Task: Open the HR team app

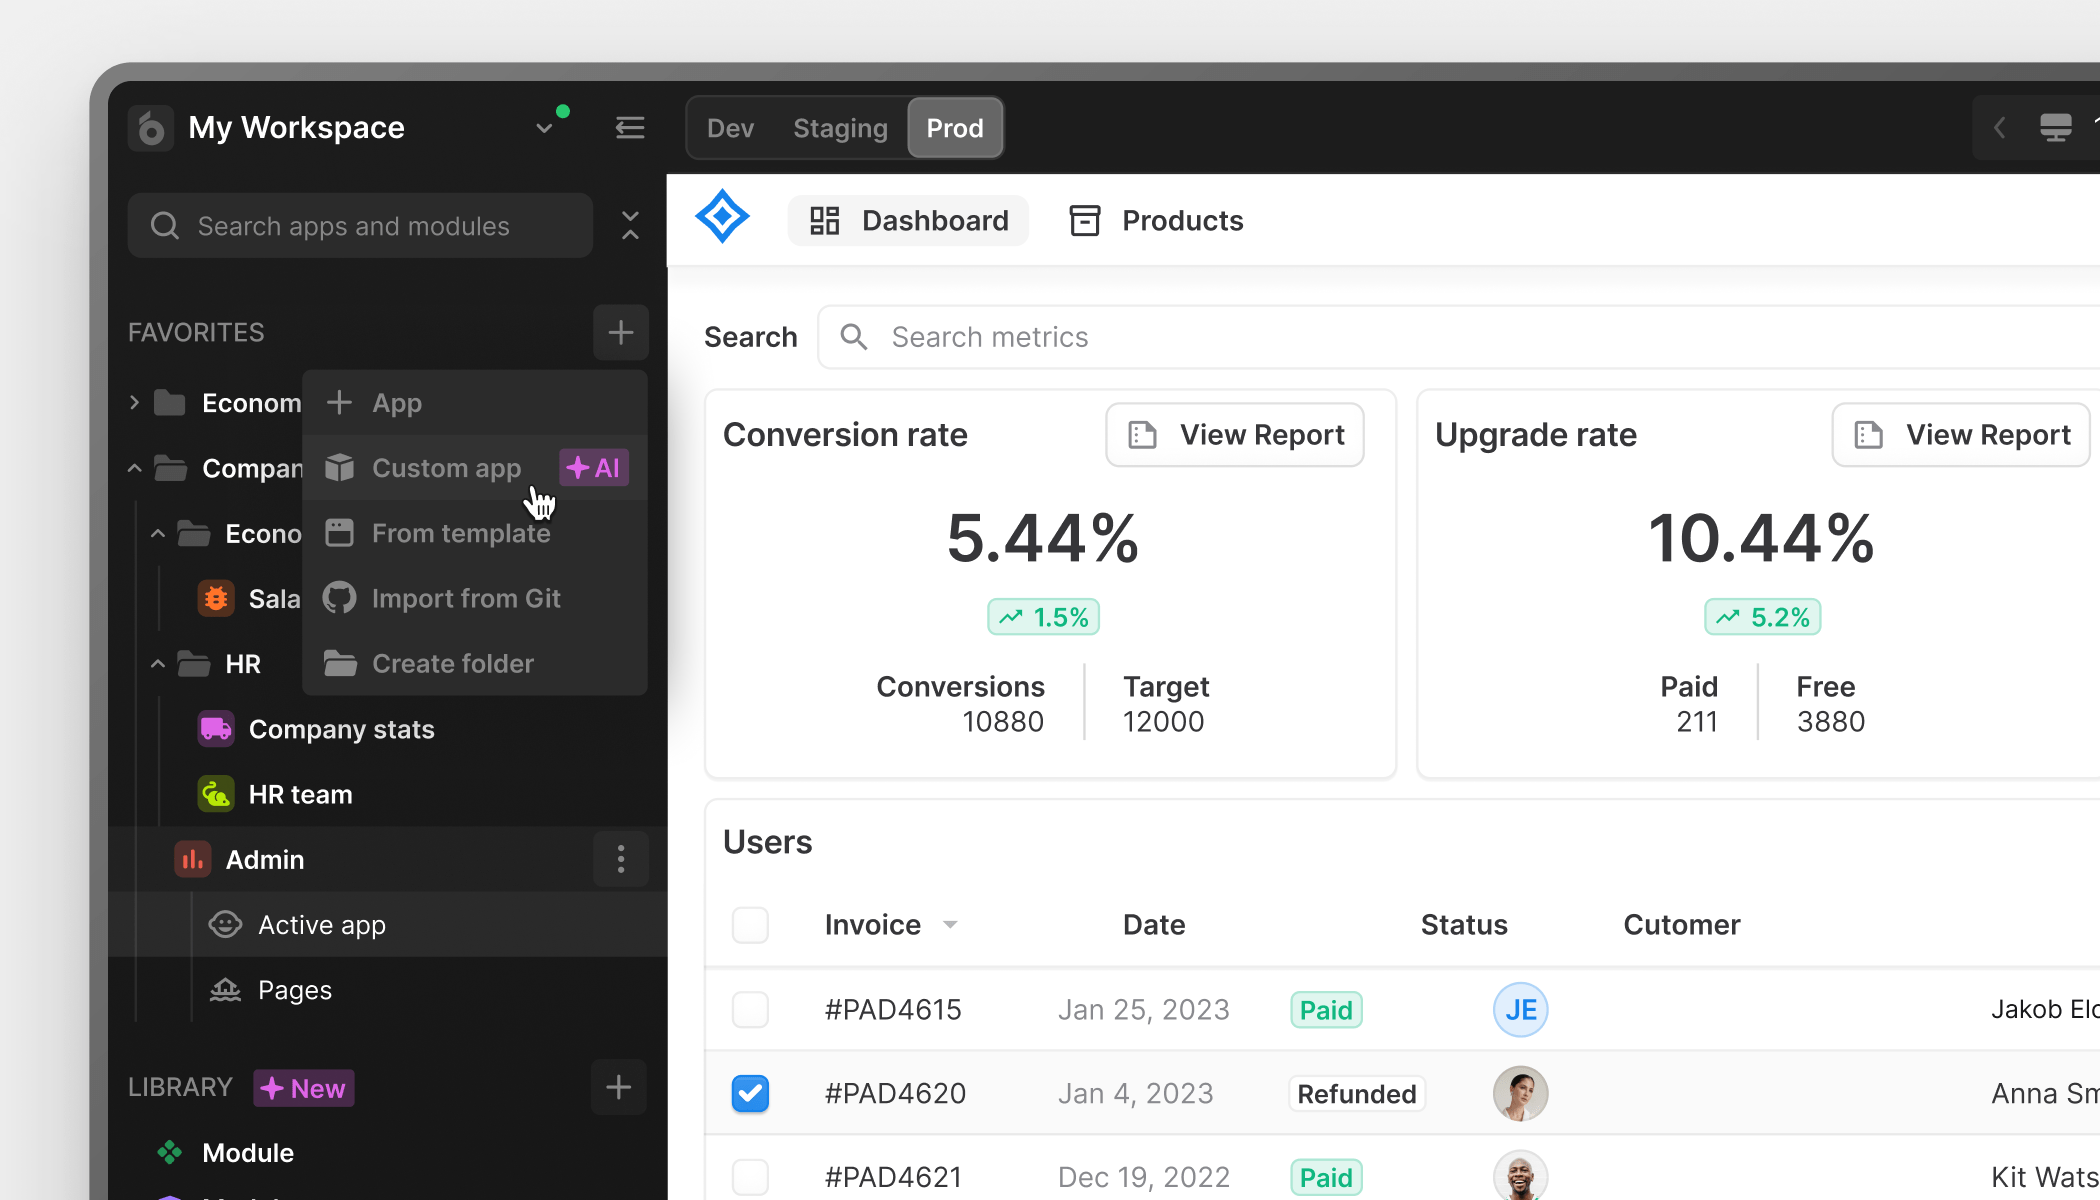Action: (299, 795)
